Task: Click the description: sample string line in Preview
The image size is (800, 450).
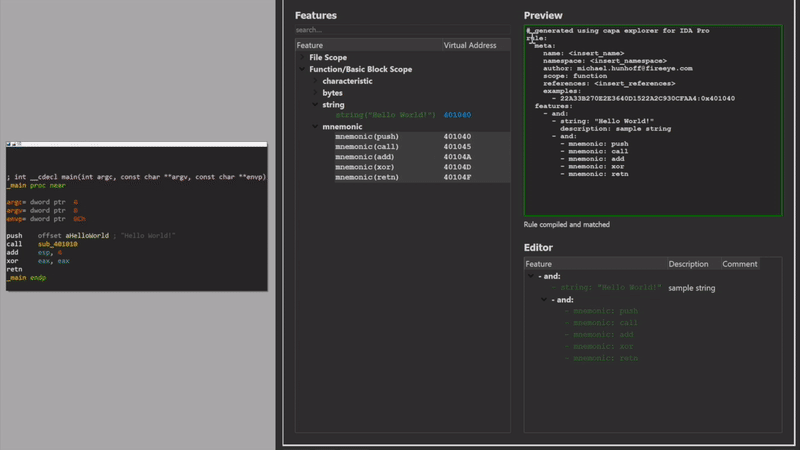Action: 615,129
